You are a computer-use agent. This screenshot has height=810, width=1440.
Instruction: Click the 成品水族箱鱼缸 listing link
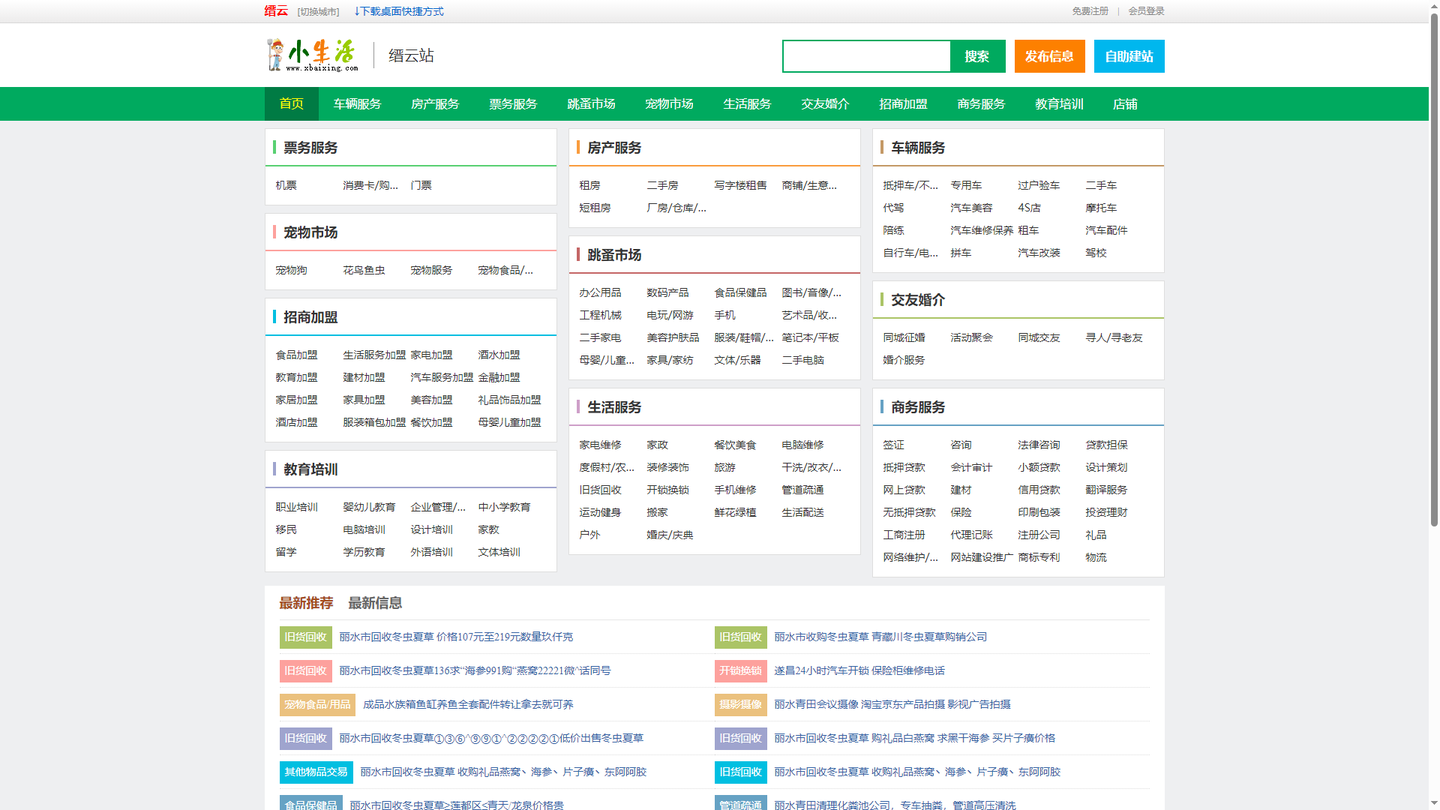(468, 705)
